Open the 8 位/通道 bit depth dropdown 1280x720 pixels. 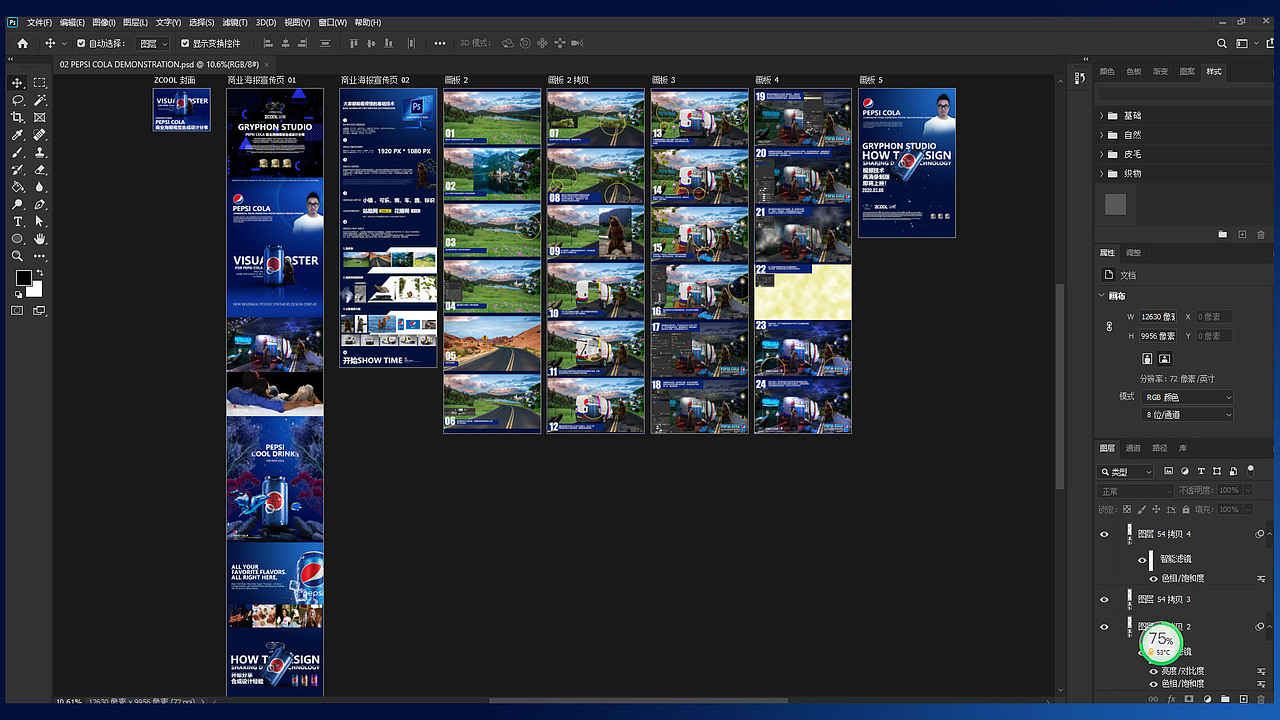(x=1187, y=414)
